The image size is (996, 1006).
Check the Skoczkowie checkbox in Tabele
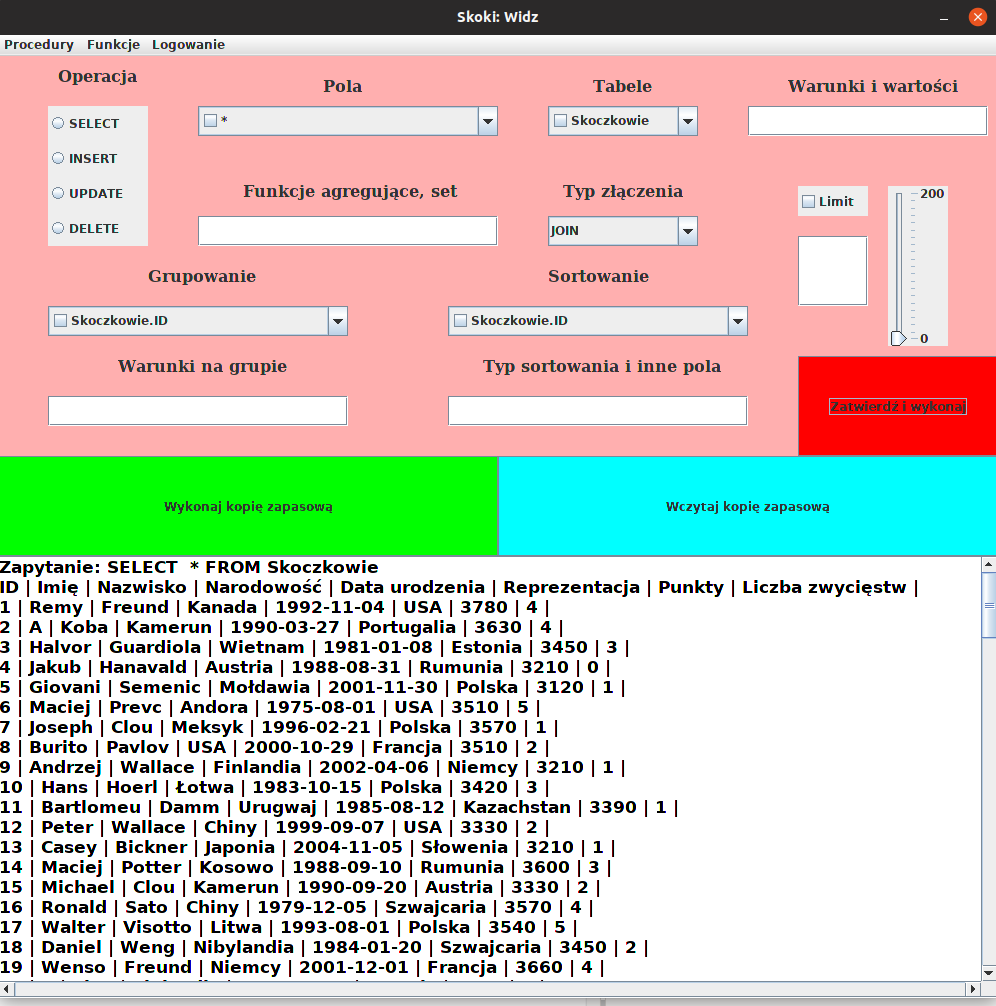point(560,120)
